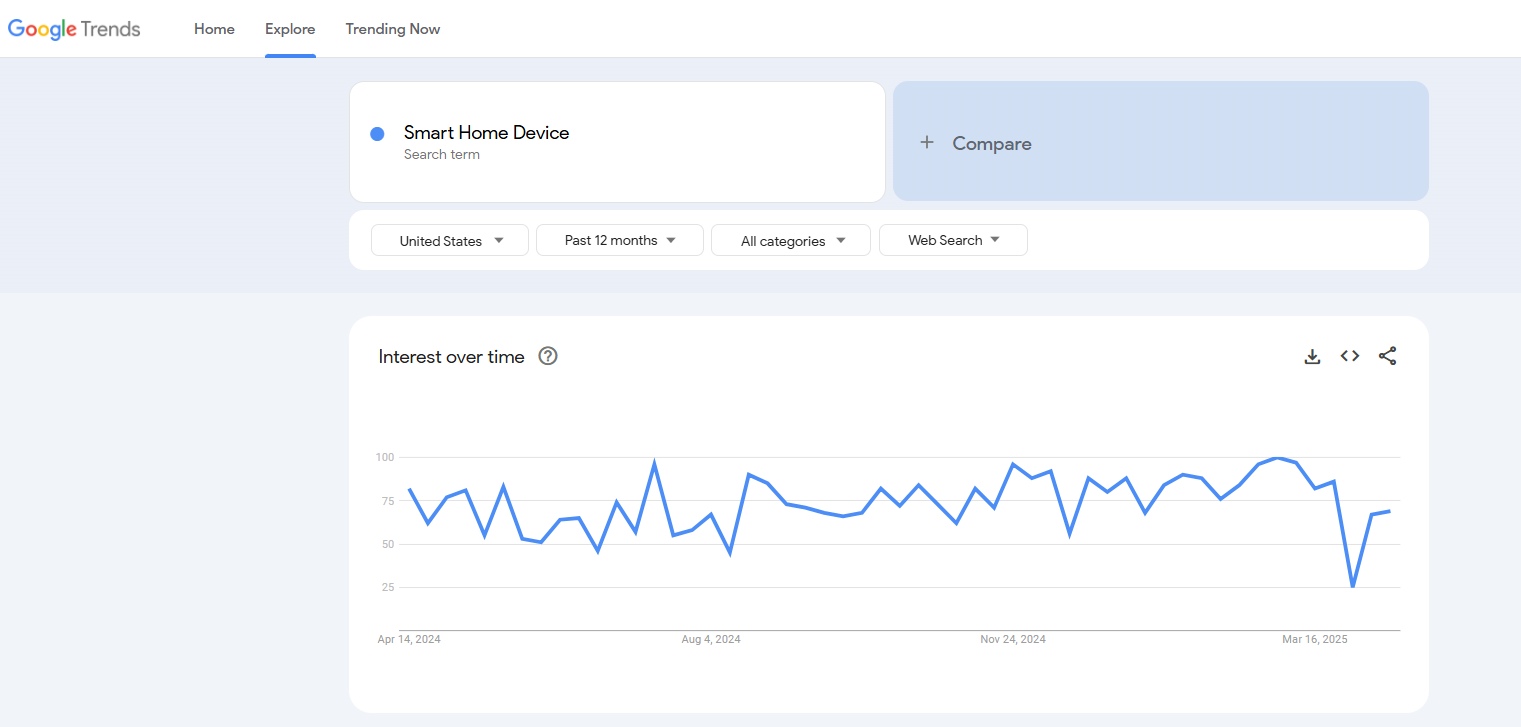This screenshot has height=727, width=1521.
Task: Select the Explore tab
Action: [290, 29]
